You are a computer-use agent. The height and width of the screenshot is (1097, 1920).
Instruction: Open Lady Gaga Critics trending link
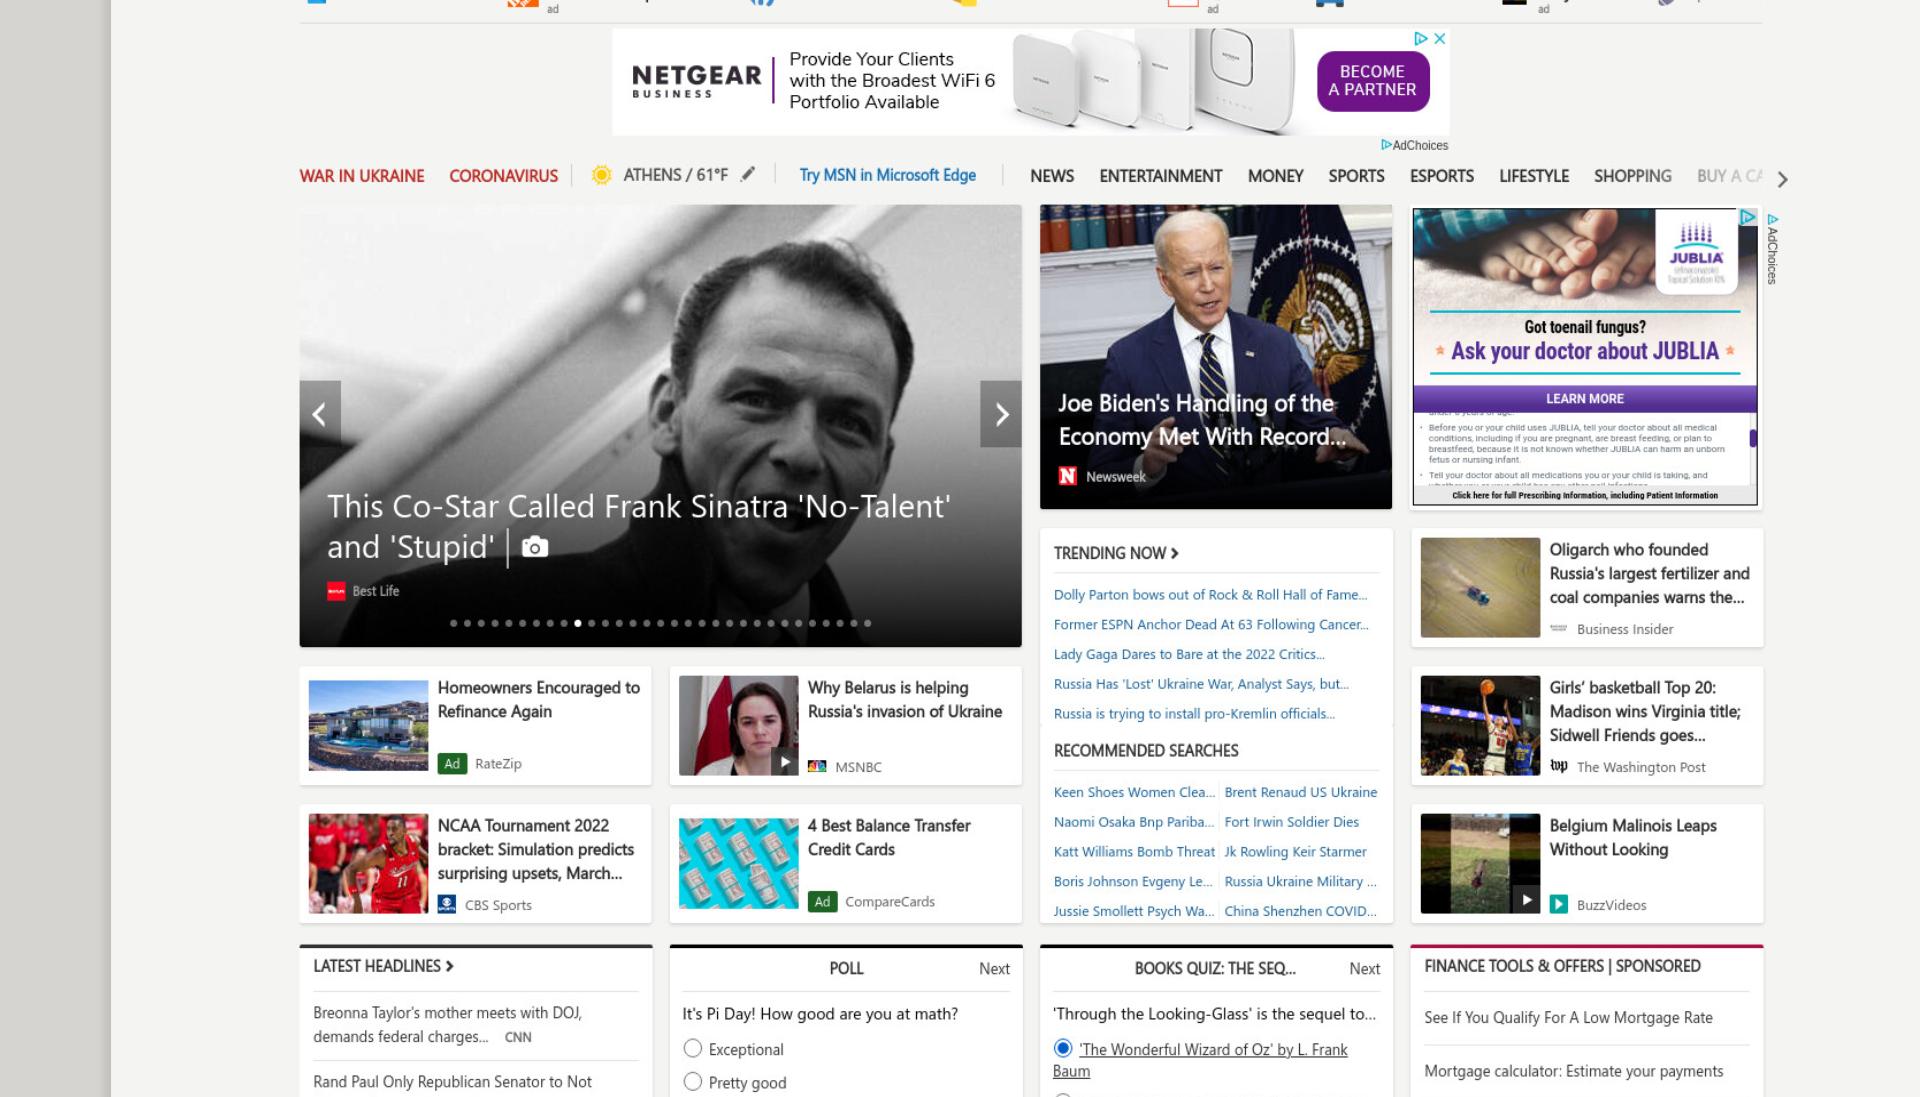pyautogui.click(x=1188, y=654)
